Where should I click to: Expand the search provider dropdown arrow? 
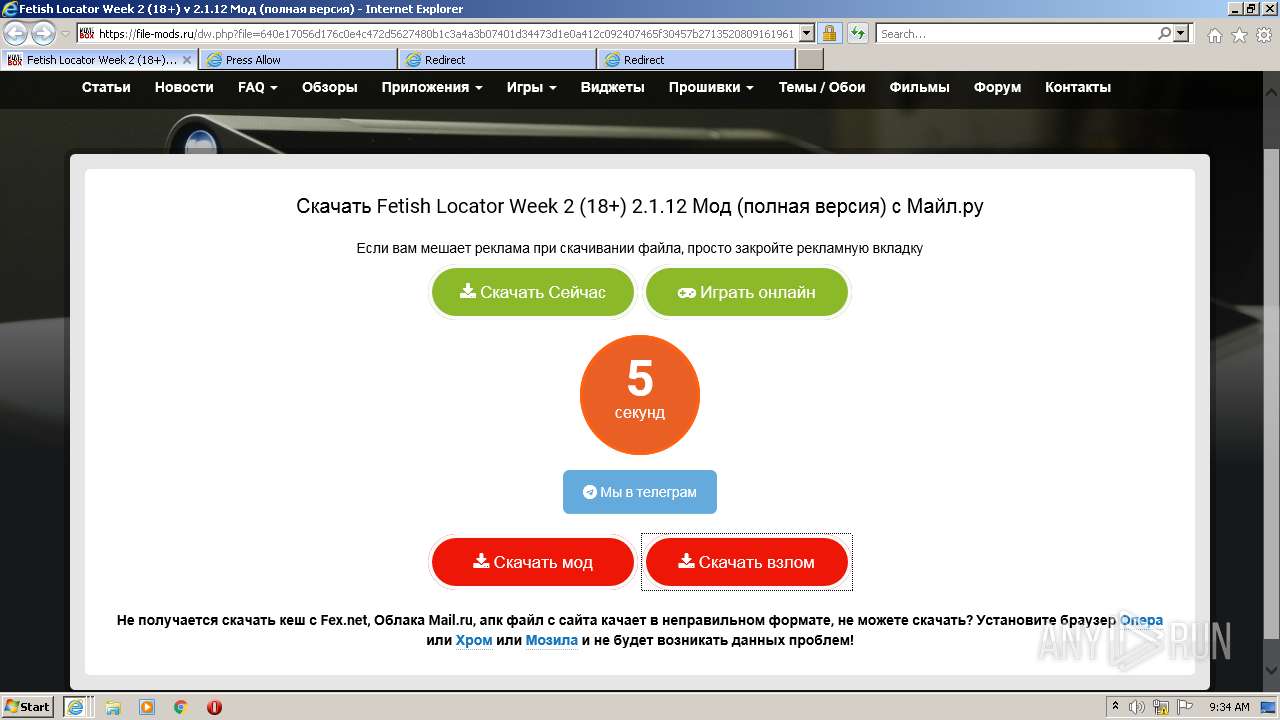1181,34
